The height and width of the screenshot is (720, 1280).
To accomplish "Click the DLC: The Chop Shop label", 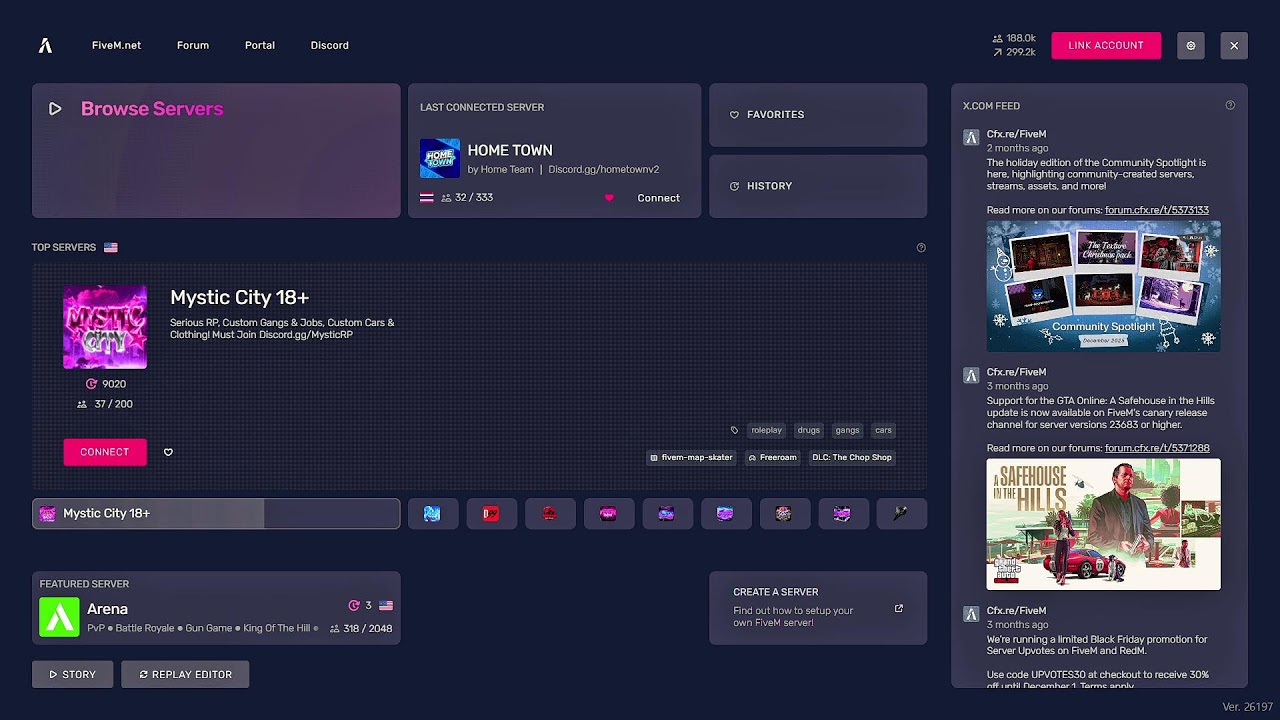I will [852, 457].
